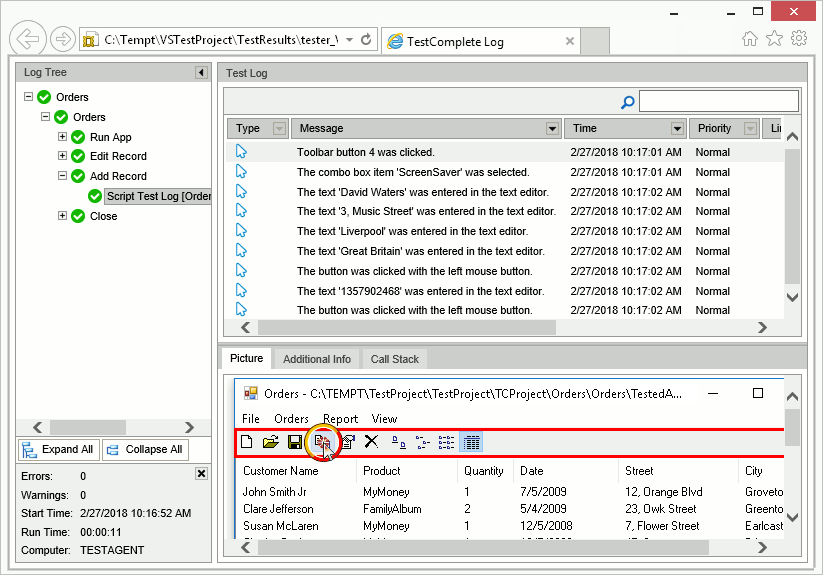Expand the Close tree node
This screenshot has width=823, height=575.
coord(63,215)
